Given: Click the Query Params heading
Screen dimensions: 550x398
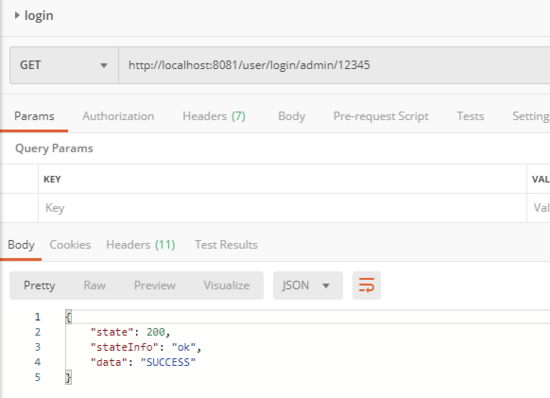Looking at the screenshot, I should [x=54, y=148].
